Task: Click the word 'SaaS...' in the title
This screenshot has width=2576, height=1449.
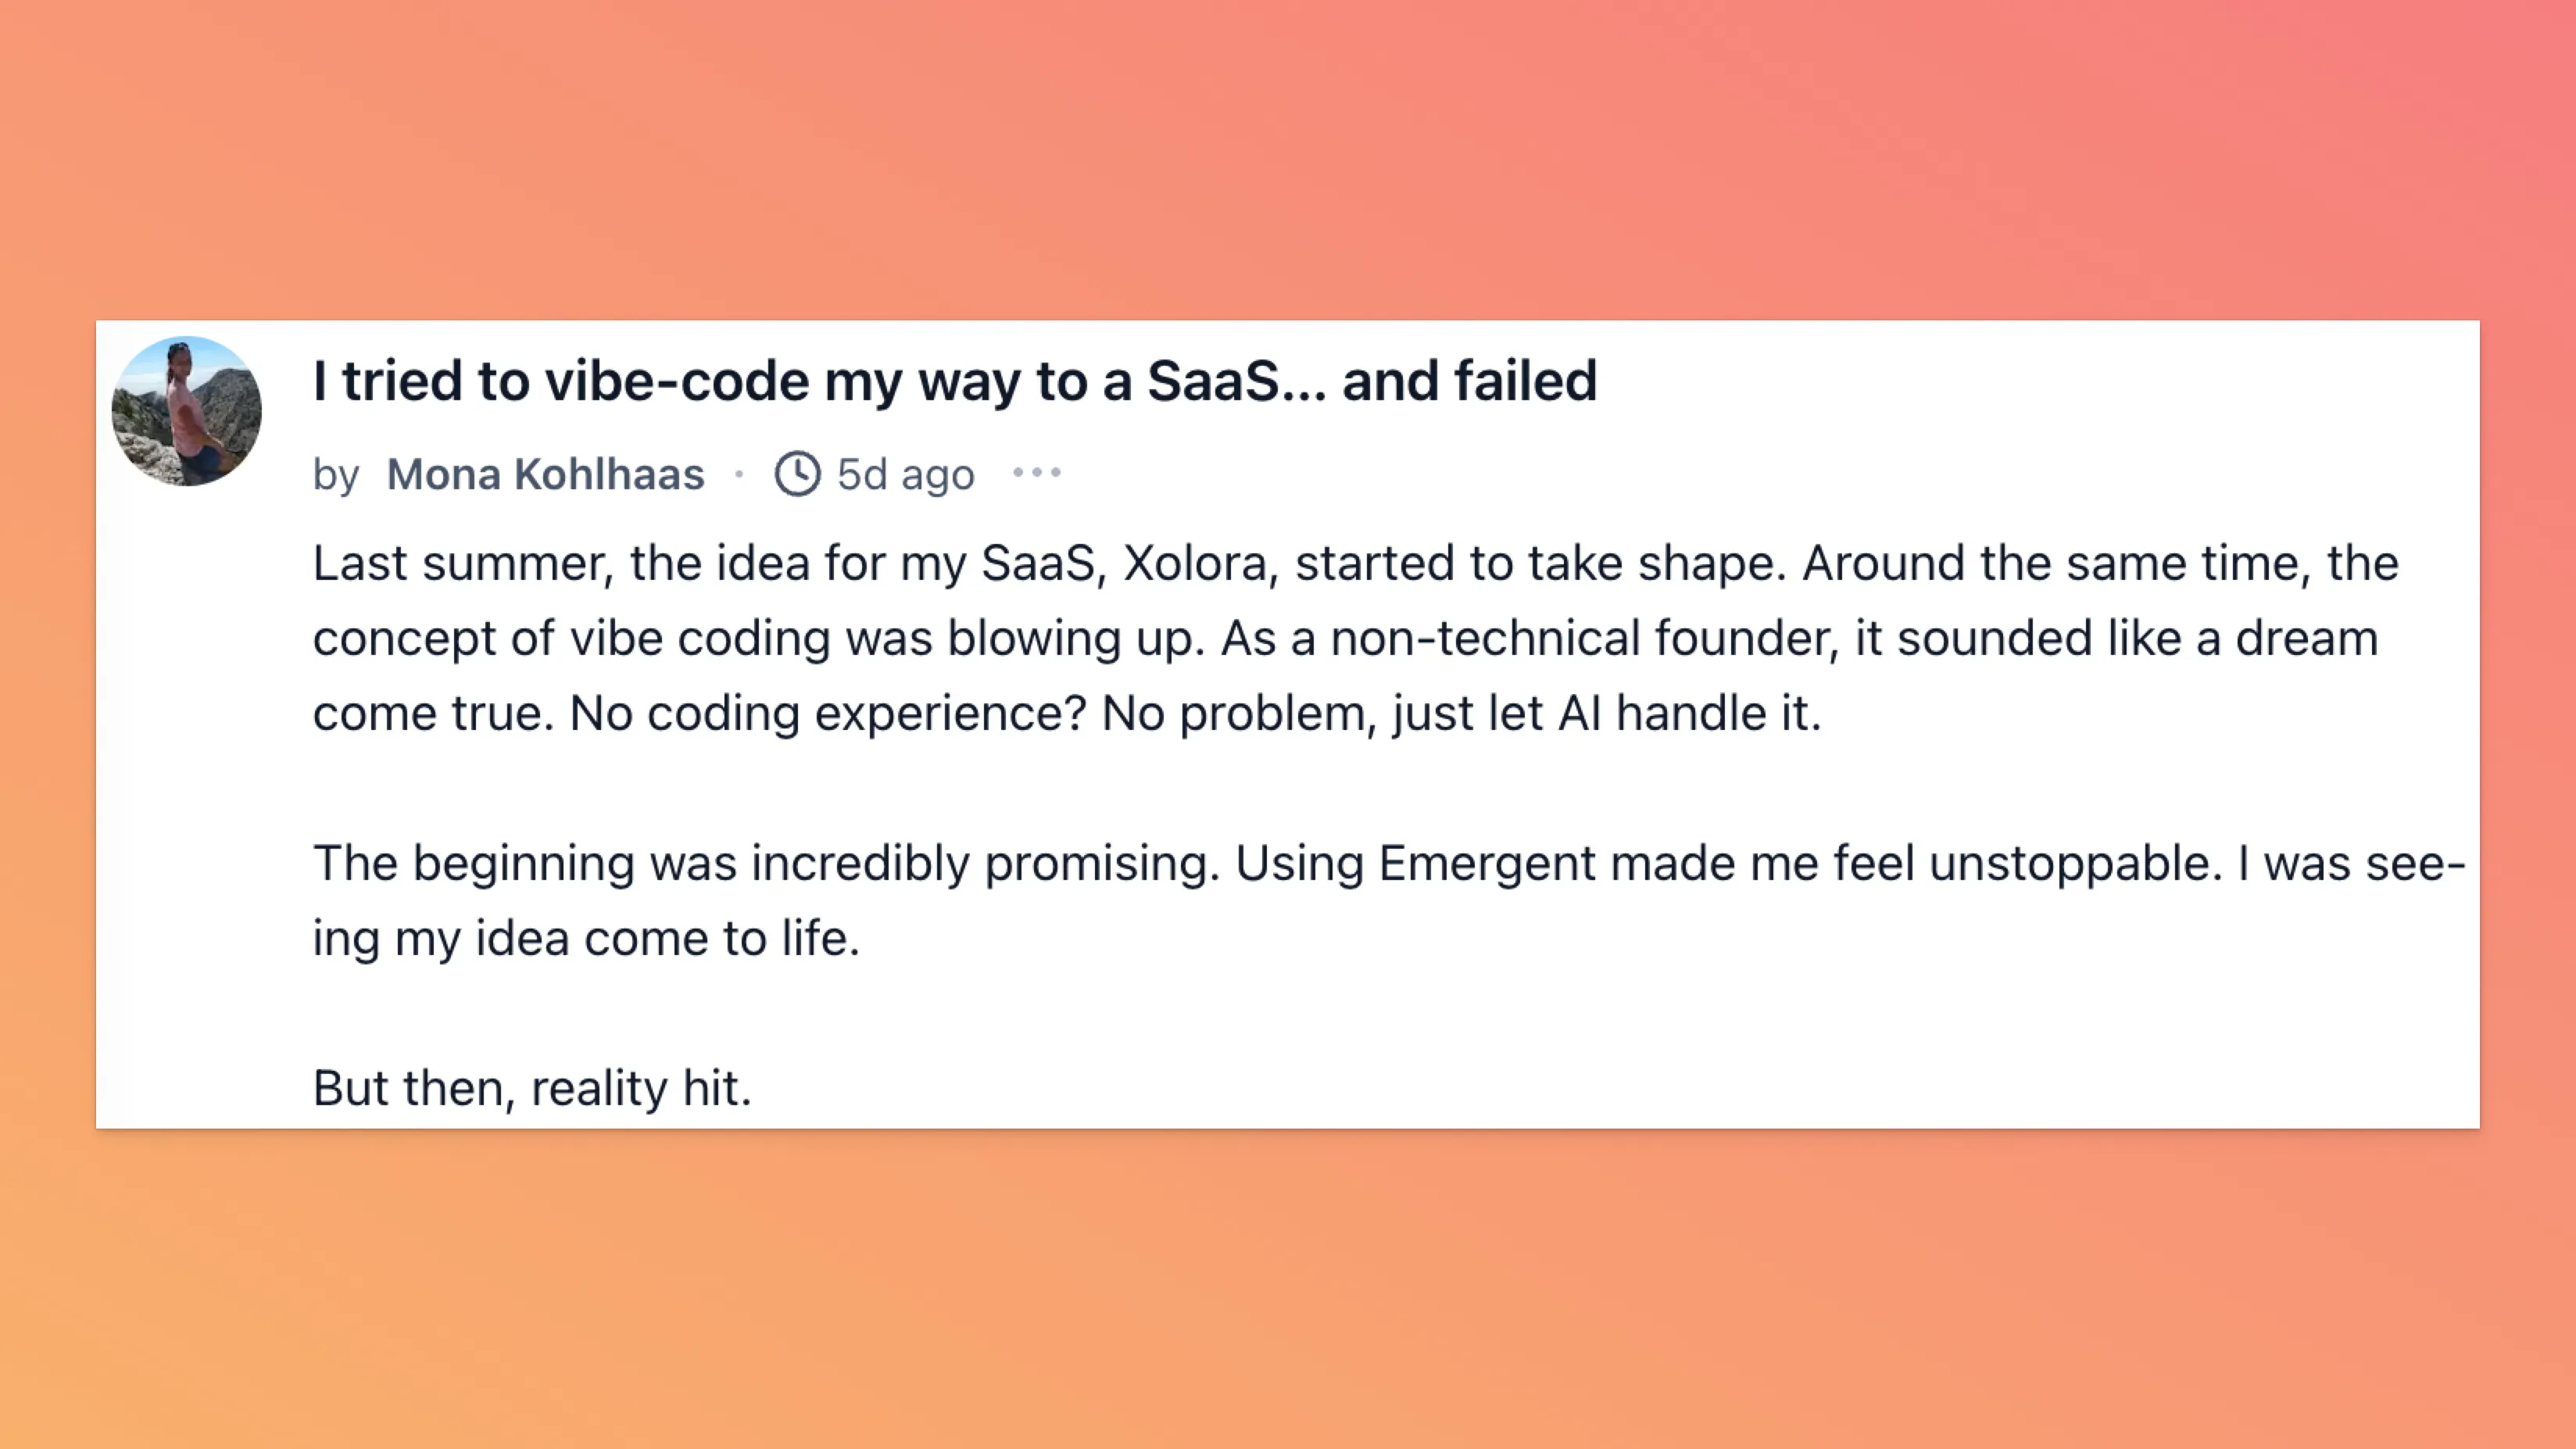Action: [1237, 381]
